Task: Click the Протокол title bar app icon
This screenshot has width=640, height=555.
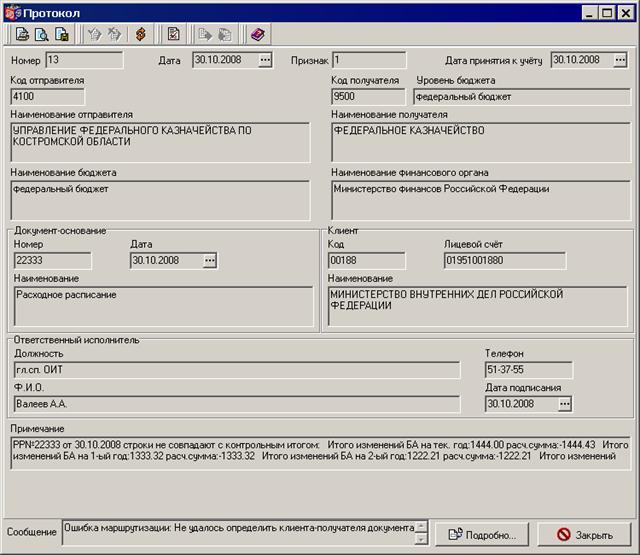Action: click(x=12, y=13)
